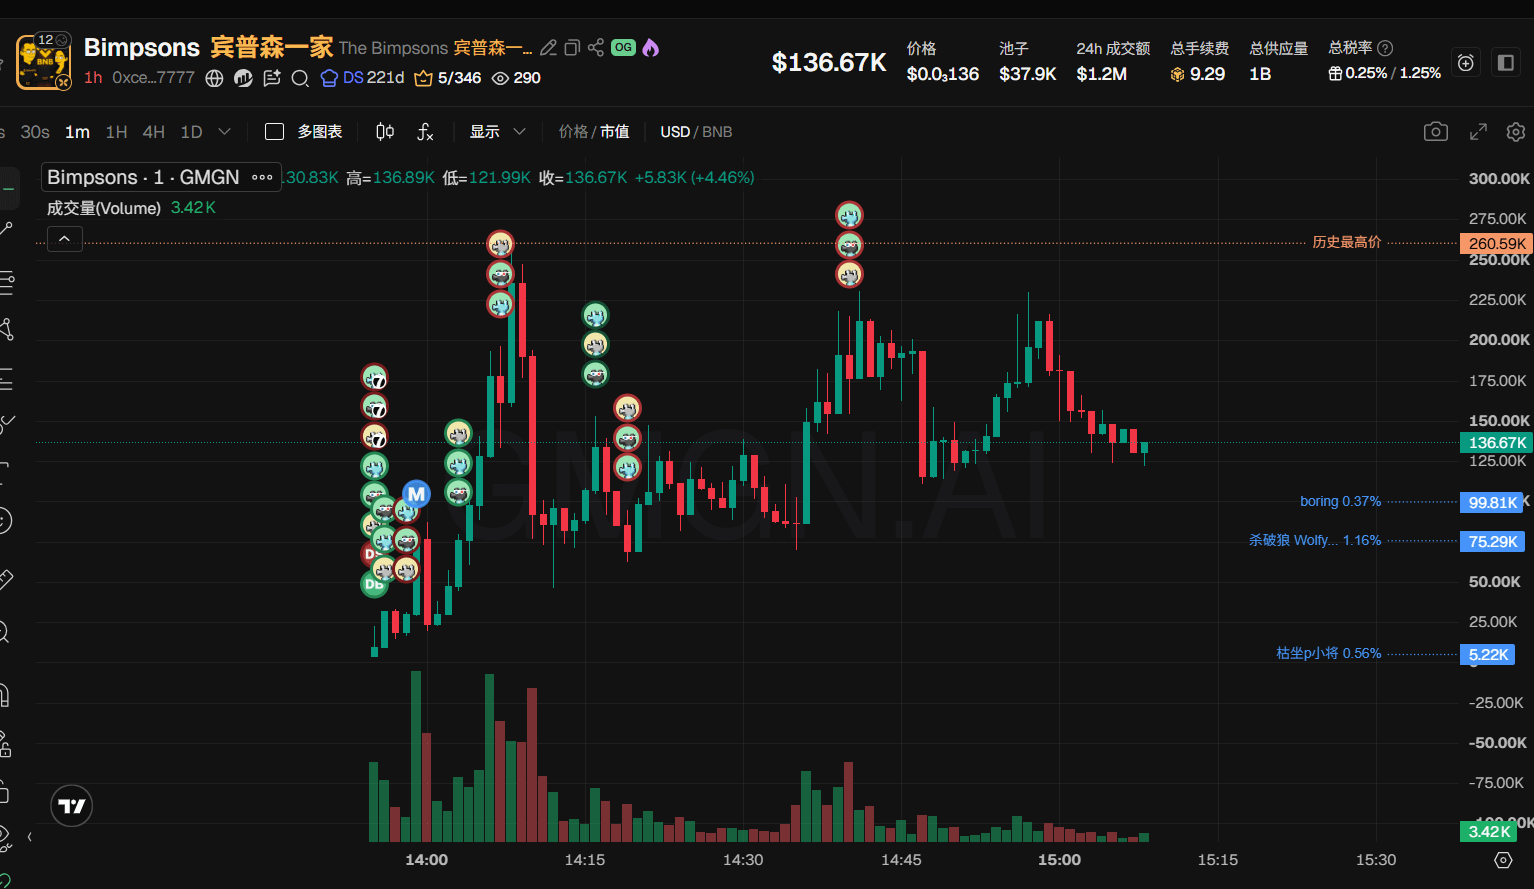Click the eye watchers count 290
The height and width of the screenshot is (889, 1534).
coord(516,78)
